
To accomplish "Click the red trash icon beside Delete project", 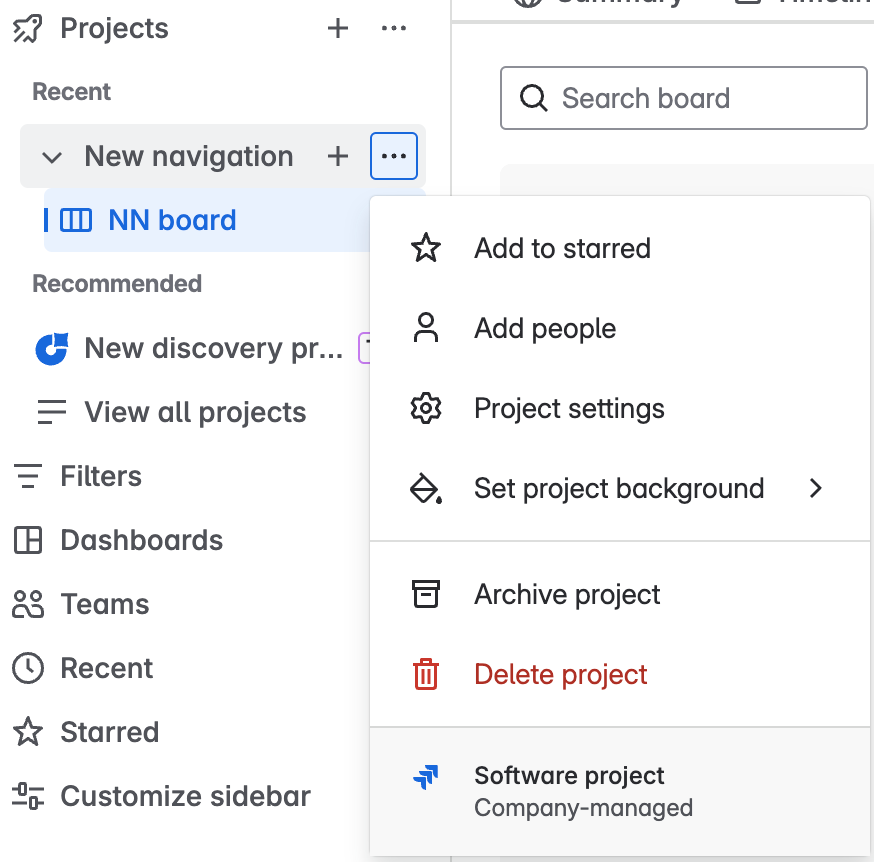I will [426, 674].
